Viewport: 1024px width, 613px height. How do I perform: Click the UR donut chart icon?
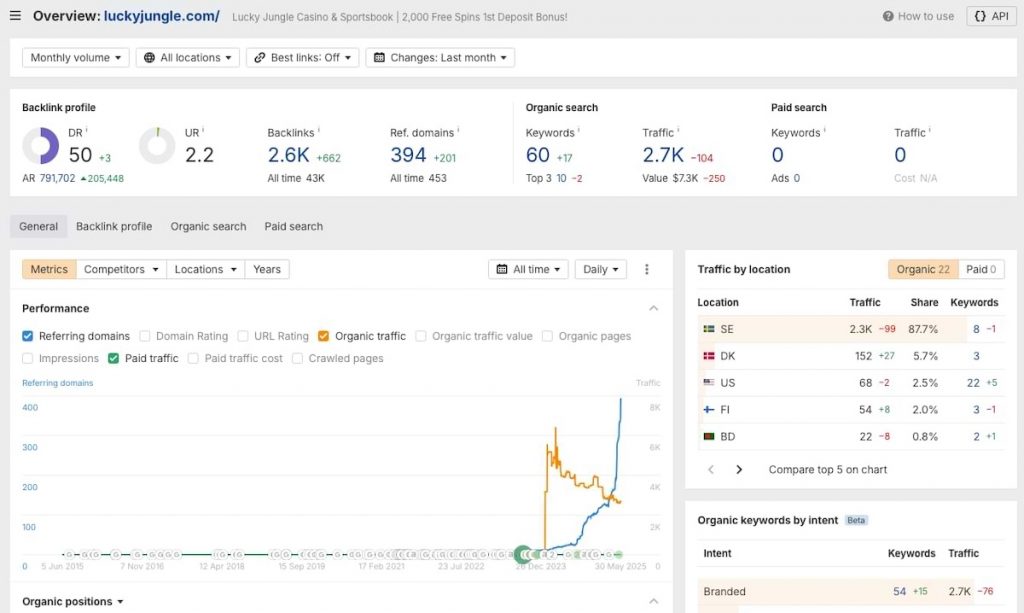point(157,146)
